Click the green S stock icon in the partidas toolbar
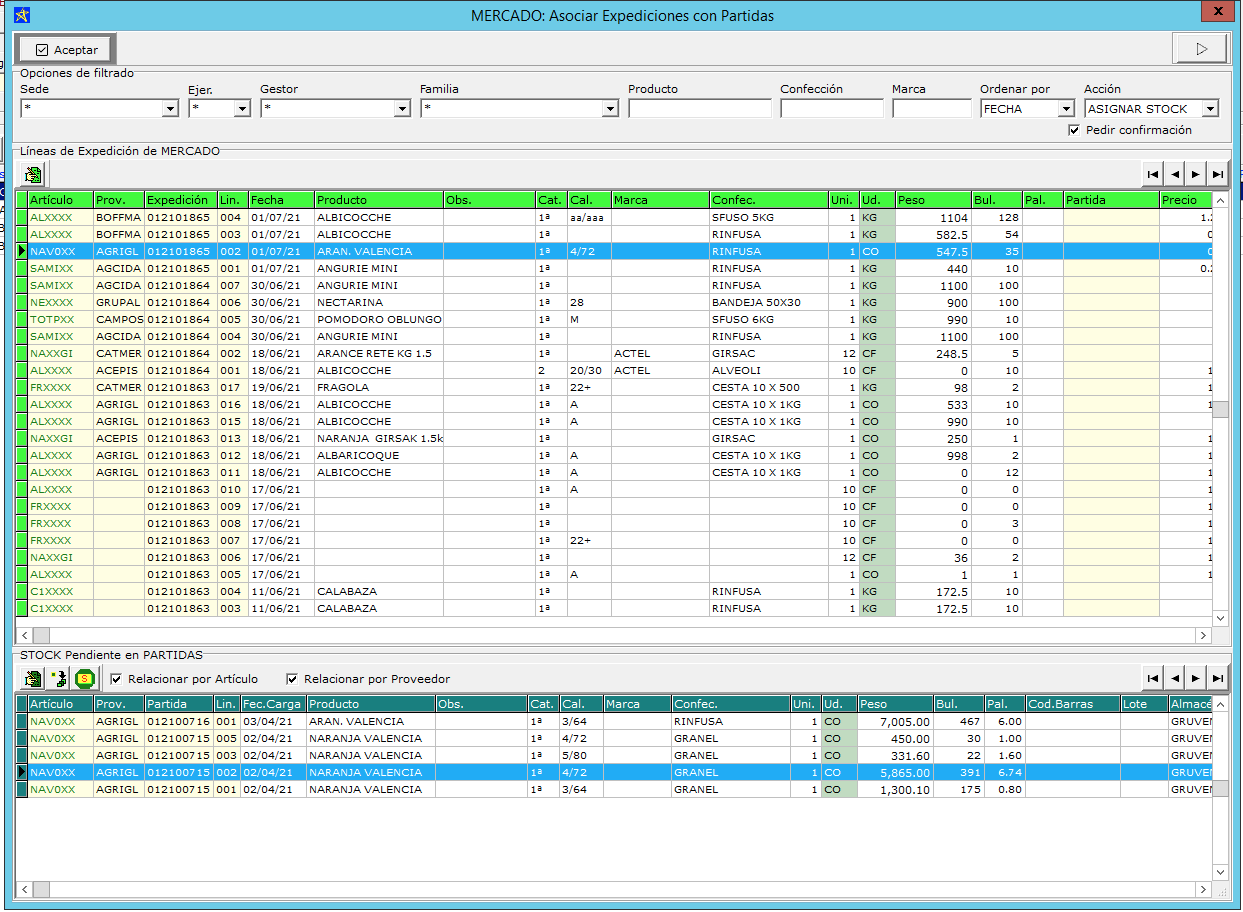 pyautogui.click(x=86, y=680)
